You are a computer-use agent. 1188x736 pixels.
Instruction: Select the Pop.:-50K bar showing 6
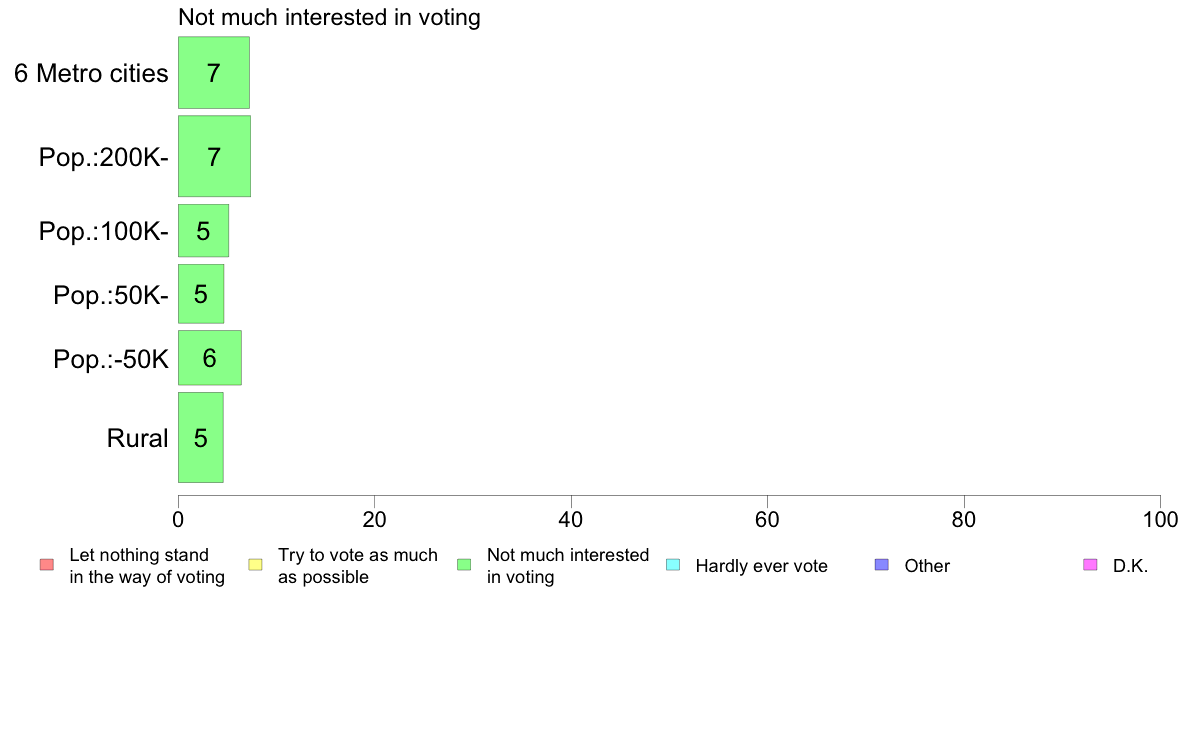[x=210, y=358]
